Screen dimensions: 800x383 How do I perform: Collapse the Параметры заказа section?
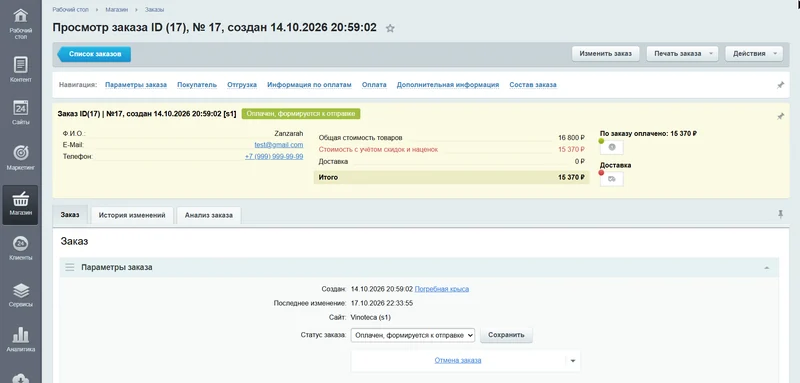(x=766, y=268)
